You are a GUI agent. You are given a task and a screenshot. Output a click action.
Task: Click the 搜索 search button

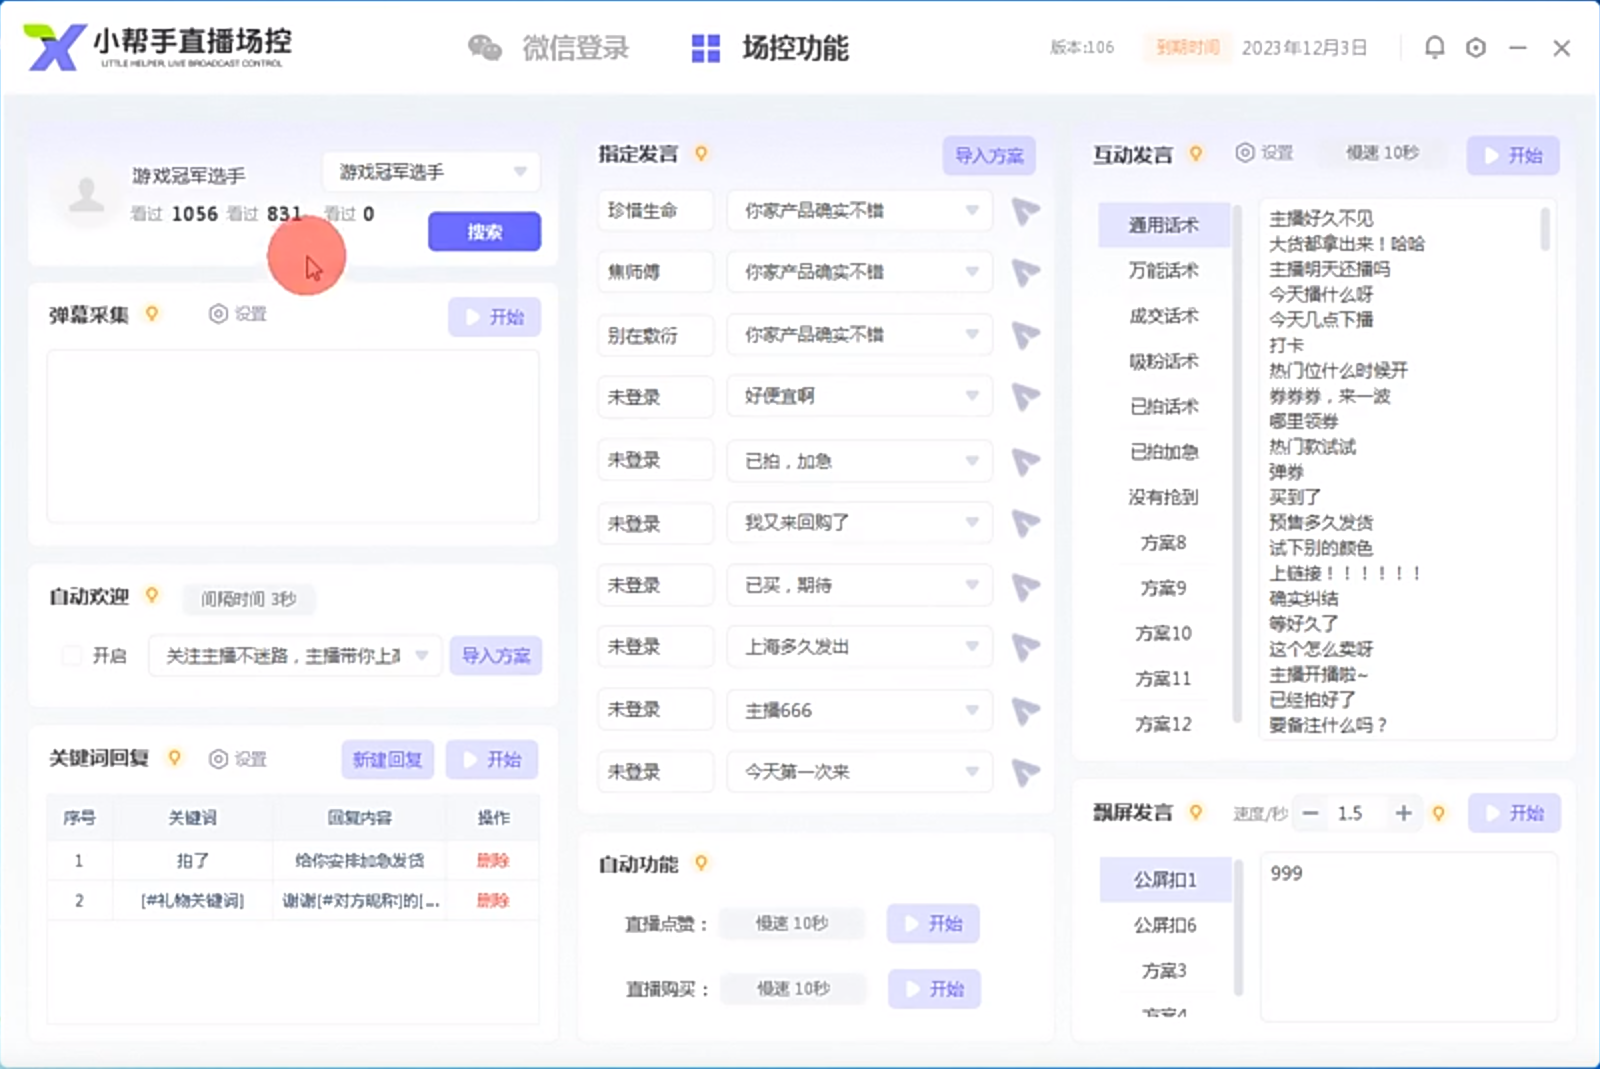484,231
